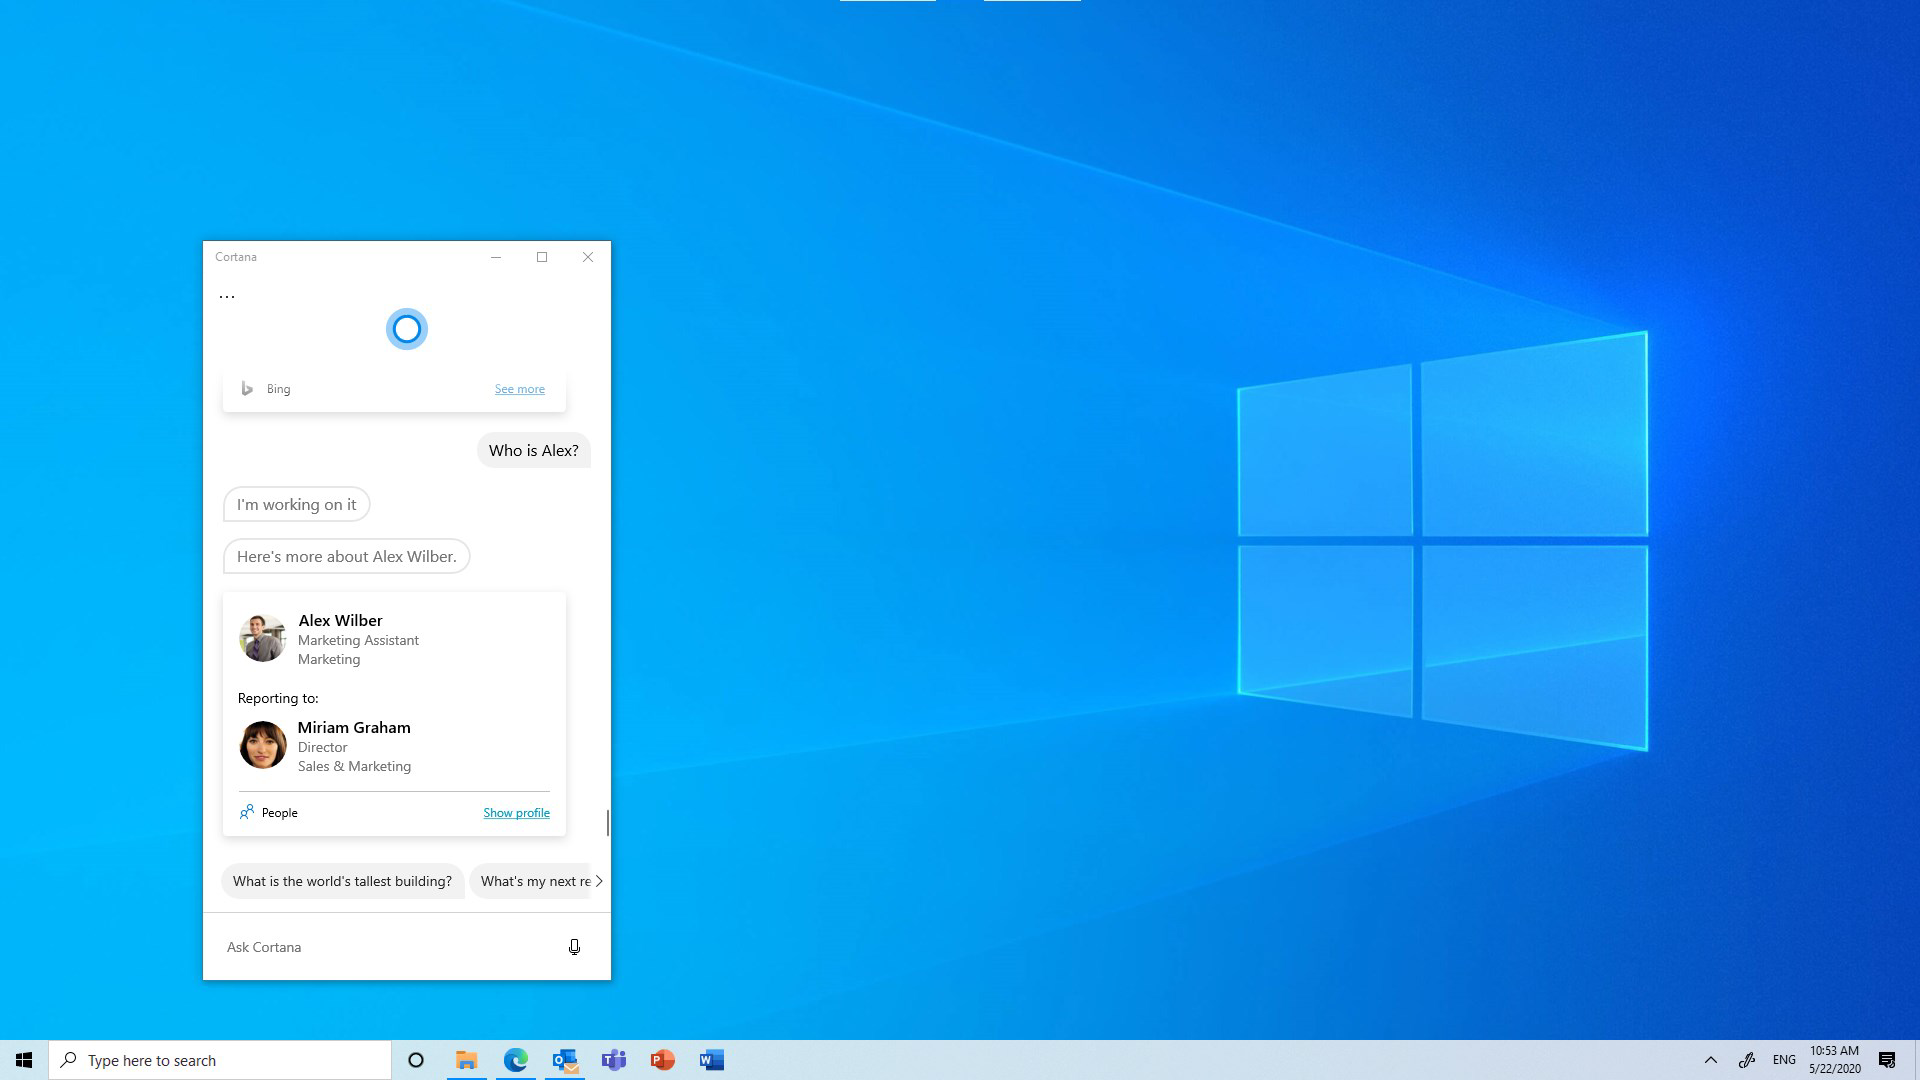Screen dimensions: 1920x1080
Task: Launch PowerPoint from the taskbar
Action: 663,1059
